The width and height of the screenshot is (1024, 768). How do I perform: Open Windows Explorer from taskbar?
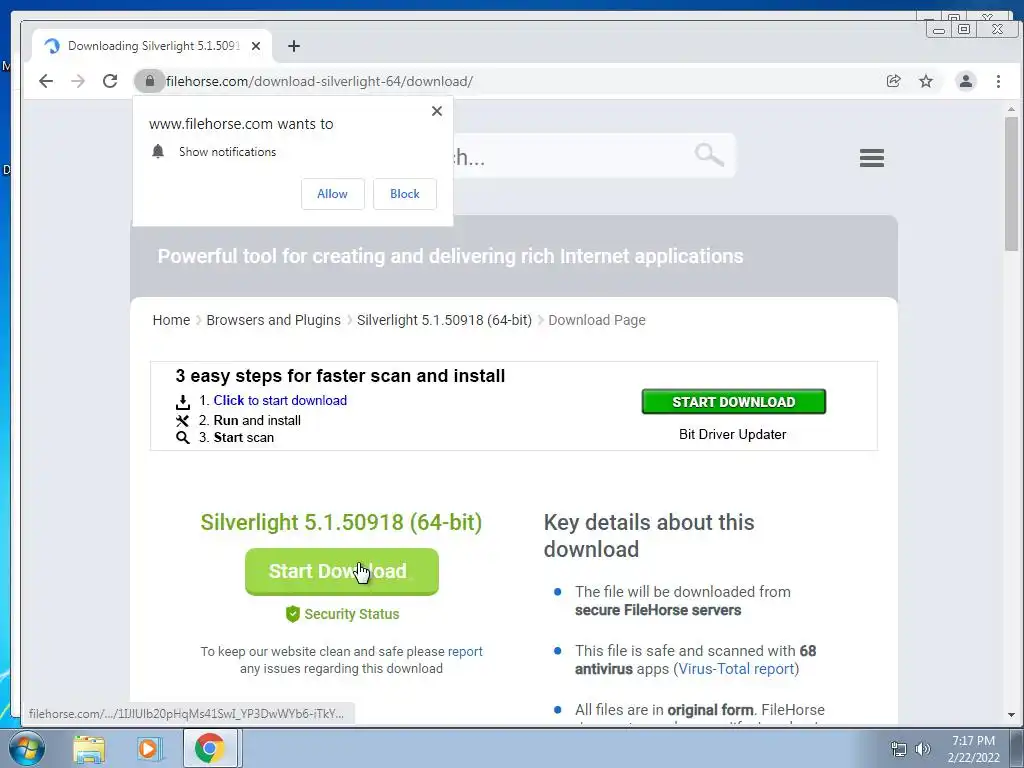89,748
